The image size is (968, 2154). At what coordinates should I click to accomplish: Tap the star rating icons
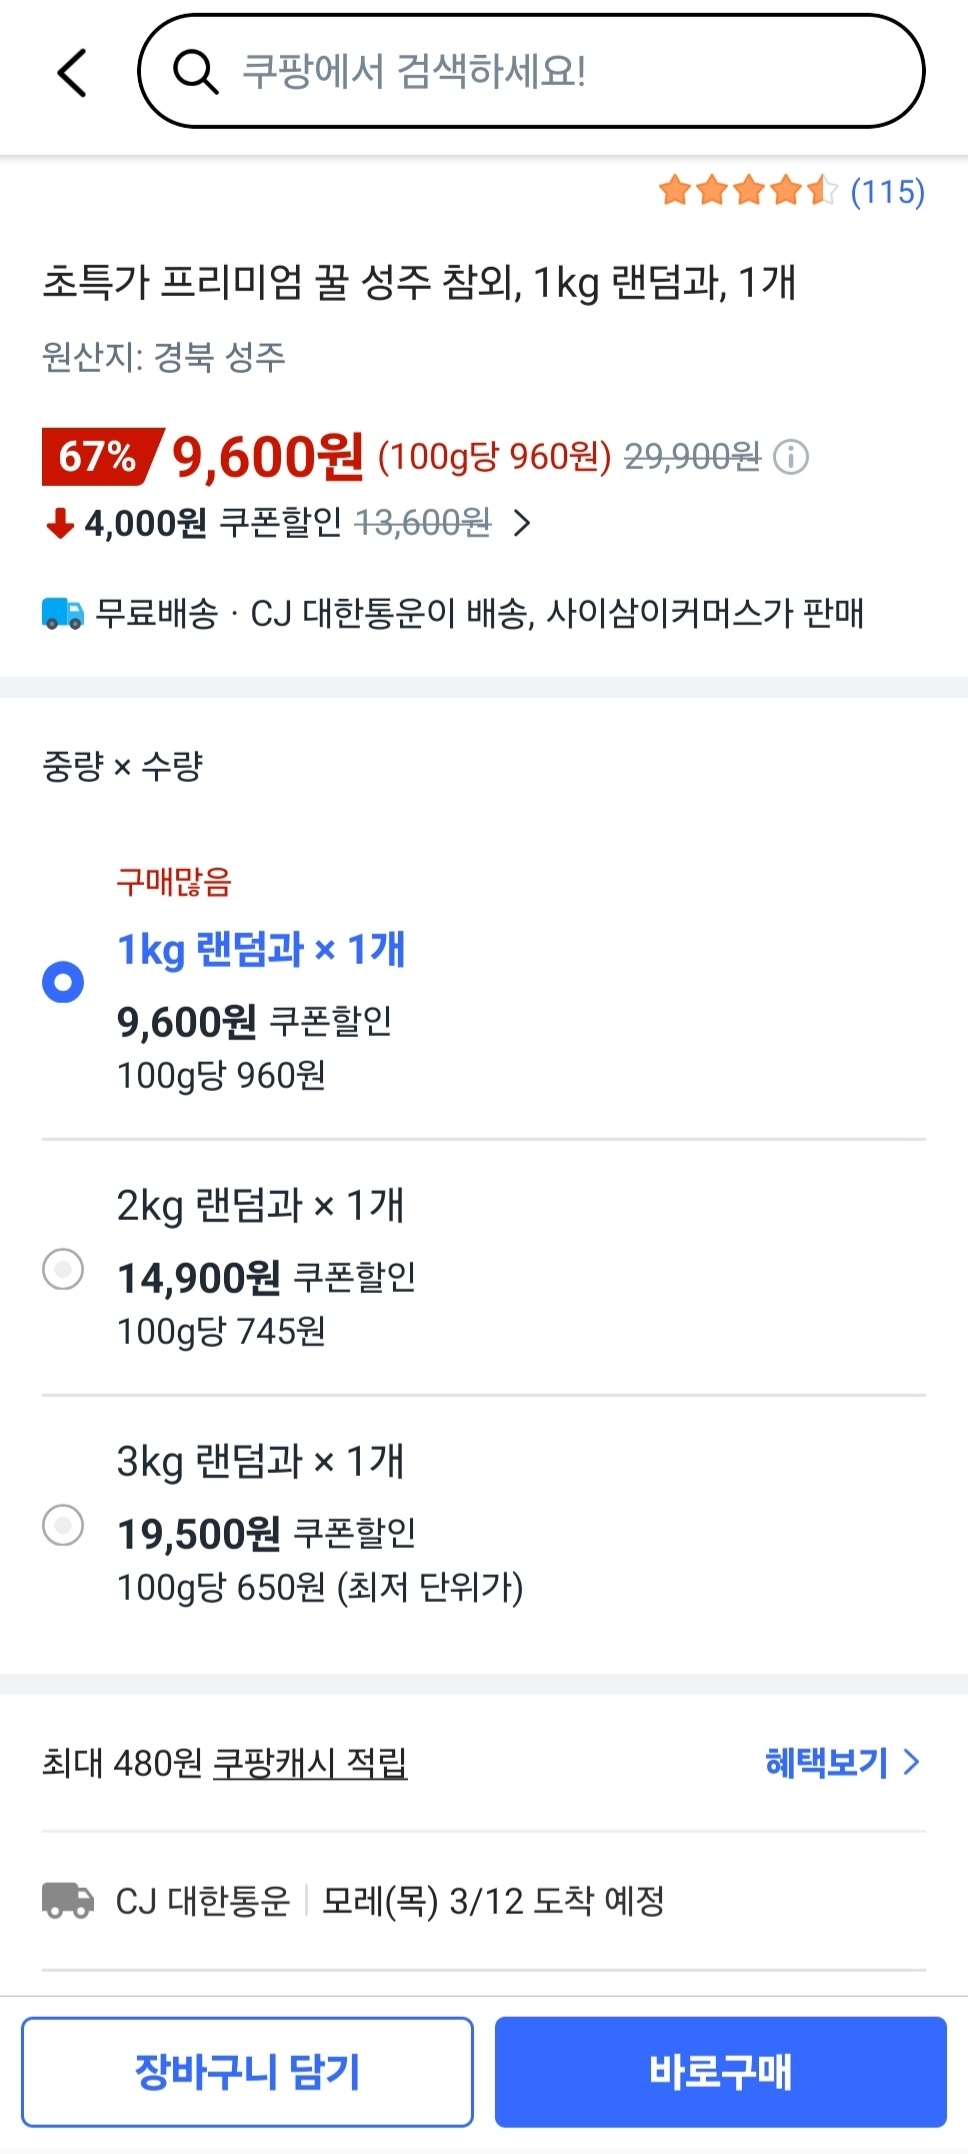pyautogui.click(x=746, y=190)
